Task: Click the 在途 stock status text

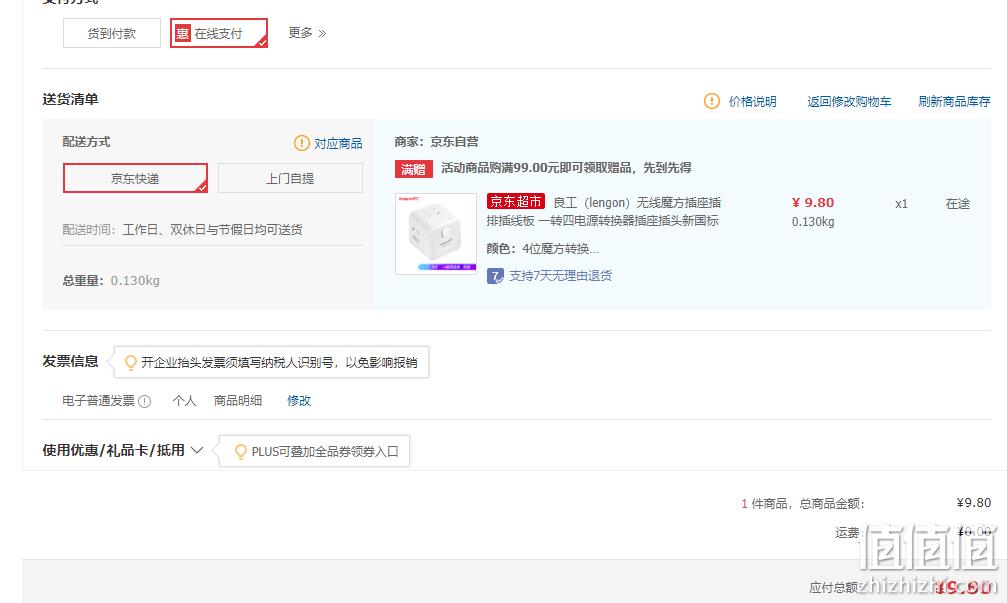Action: [958, 204]
